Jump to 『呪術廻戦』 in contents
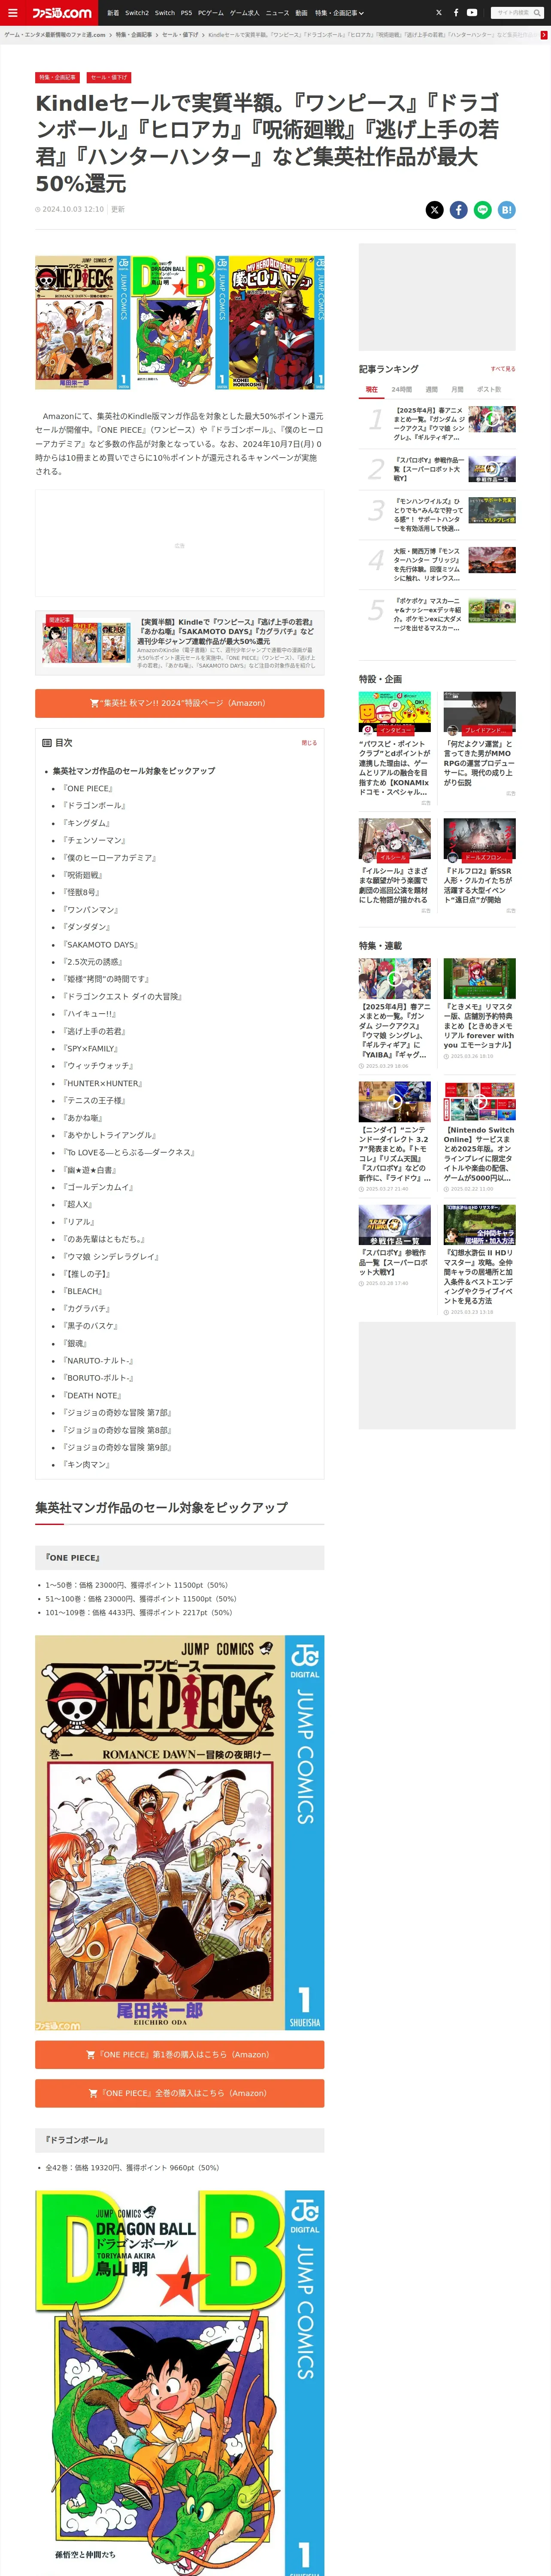This screenshot has width=551, height=2576. pos(82,875)
